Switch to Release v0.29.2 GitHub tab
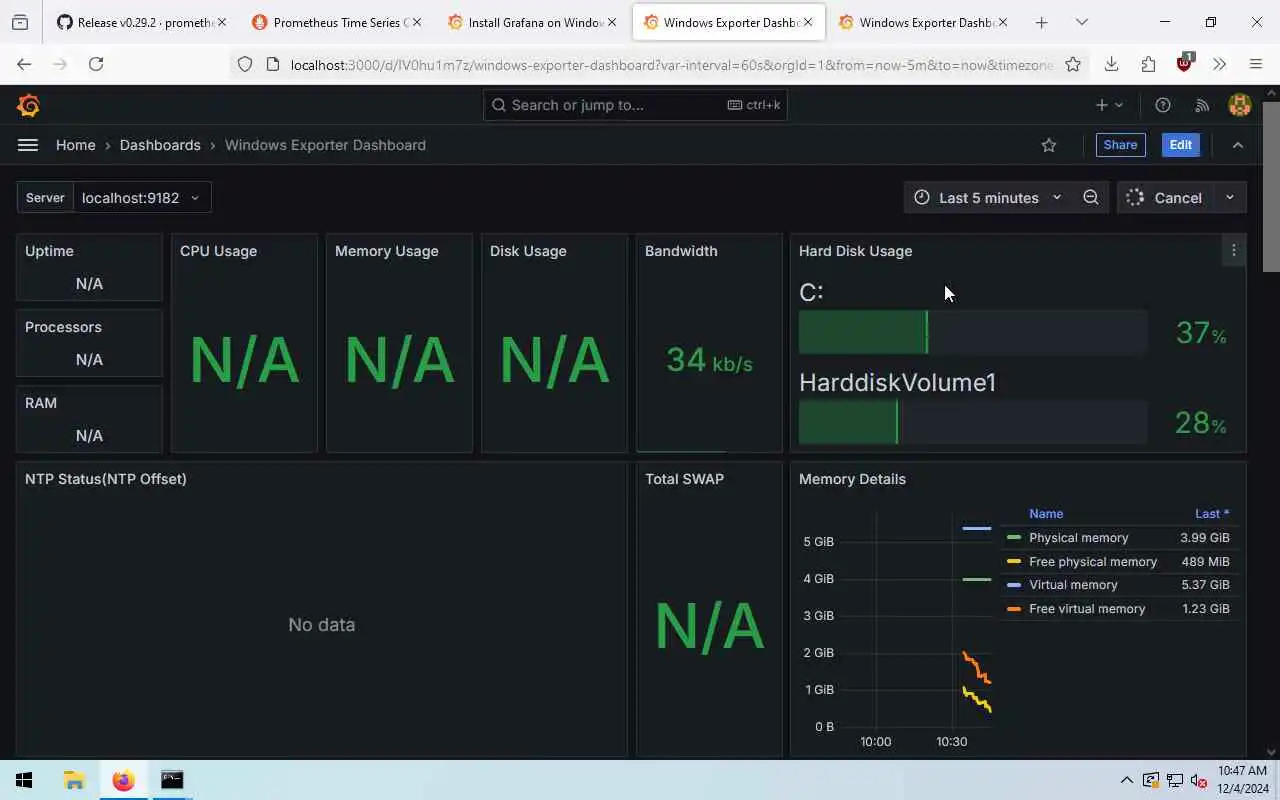1280x800 pixels. click(140, 22)
